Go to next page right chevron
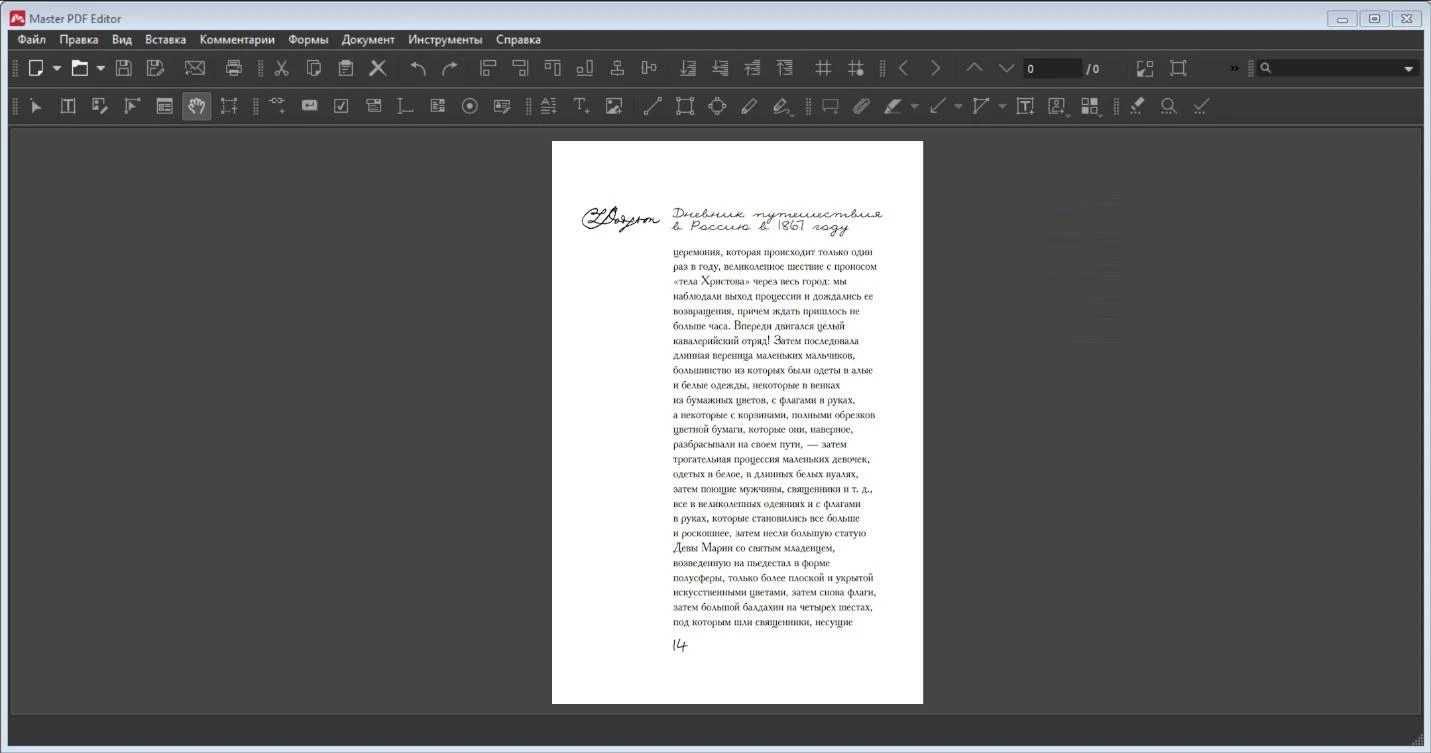 [x=935, y=68]
